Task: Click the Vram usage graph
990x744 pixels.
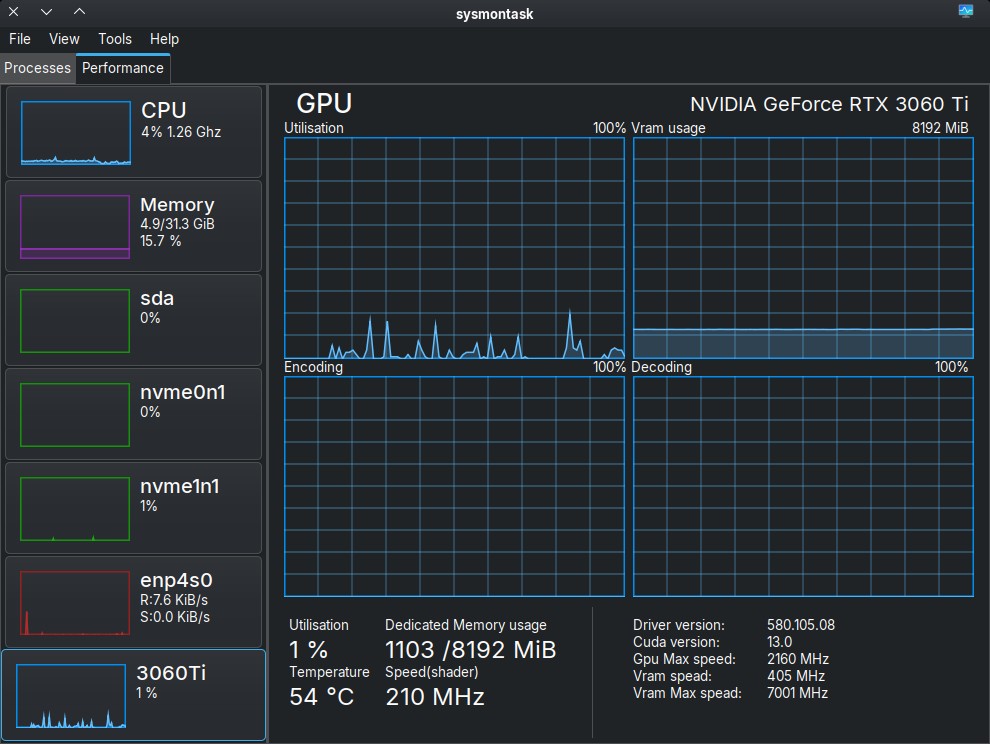Action: [803, 248]
